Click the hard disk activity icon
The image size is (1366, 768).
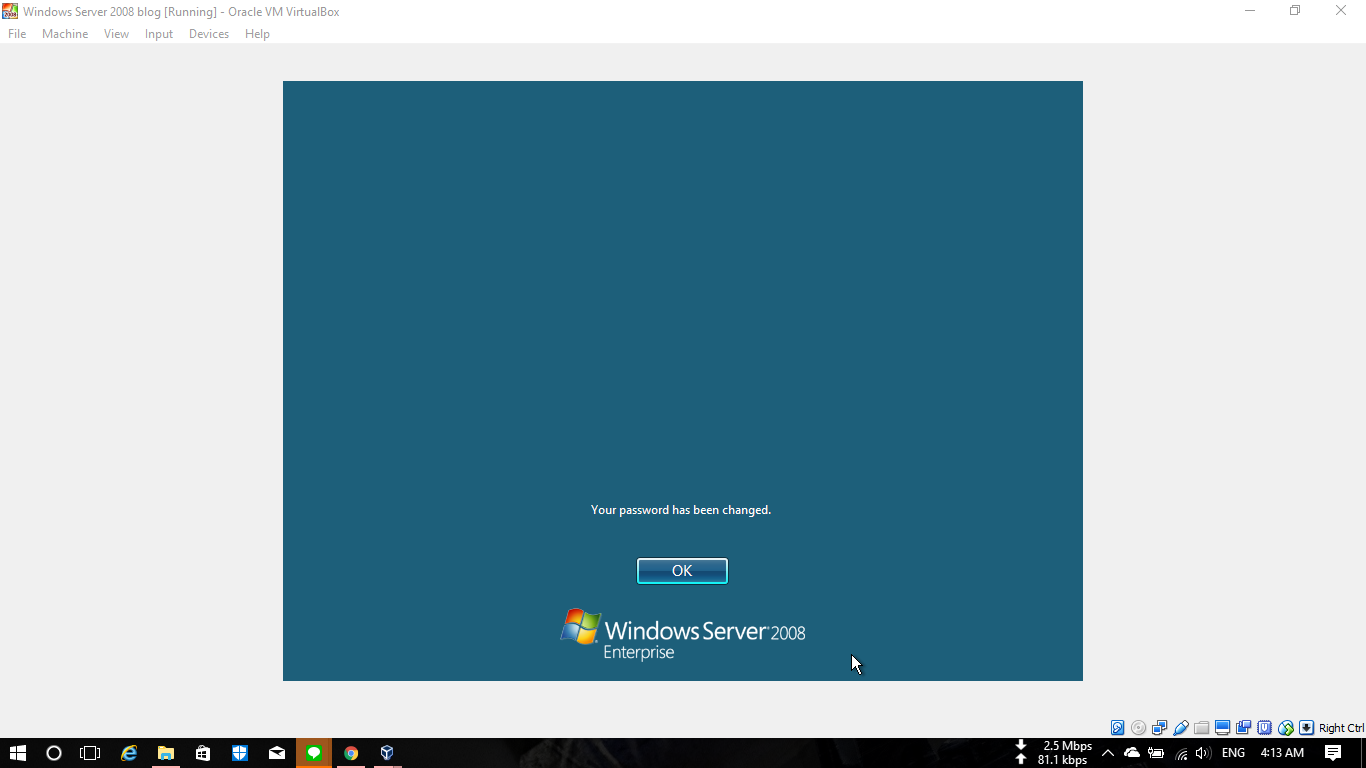point(1117,728)
